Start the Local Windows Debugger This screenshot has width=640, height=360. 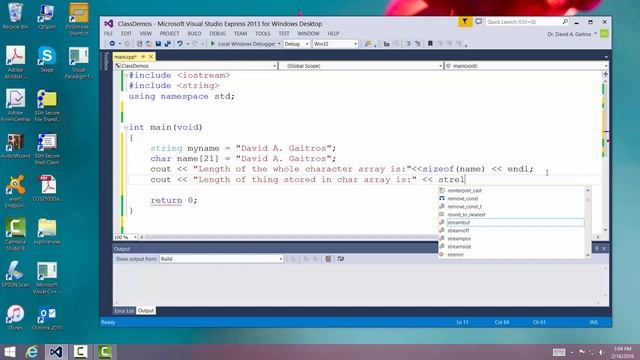[x=242, y=44]
